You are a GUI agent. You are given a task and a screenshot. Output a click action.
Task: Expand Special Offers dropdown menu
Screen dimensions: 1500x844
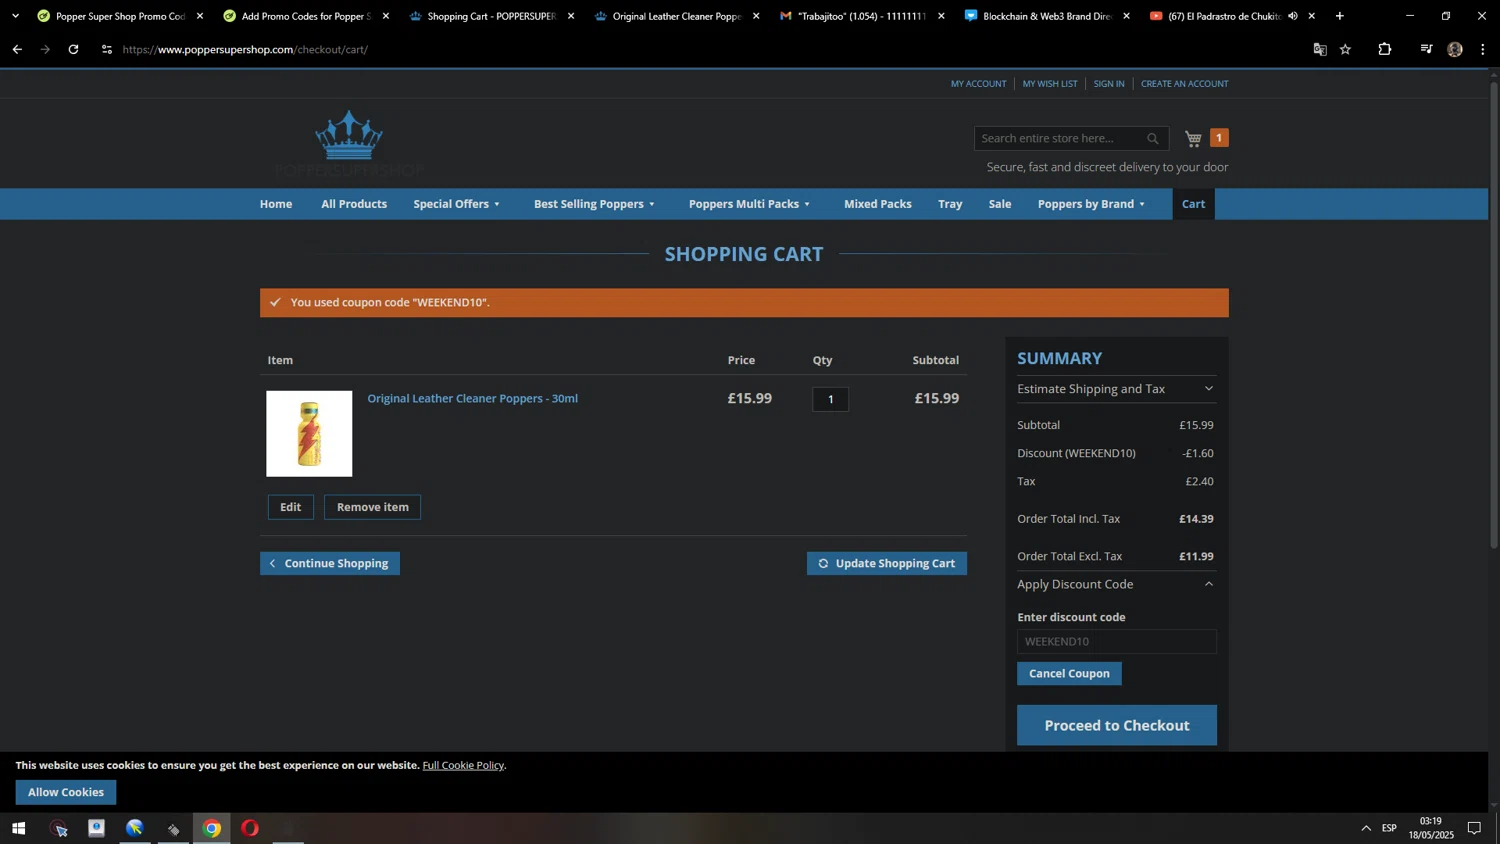point(457,204)
